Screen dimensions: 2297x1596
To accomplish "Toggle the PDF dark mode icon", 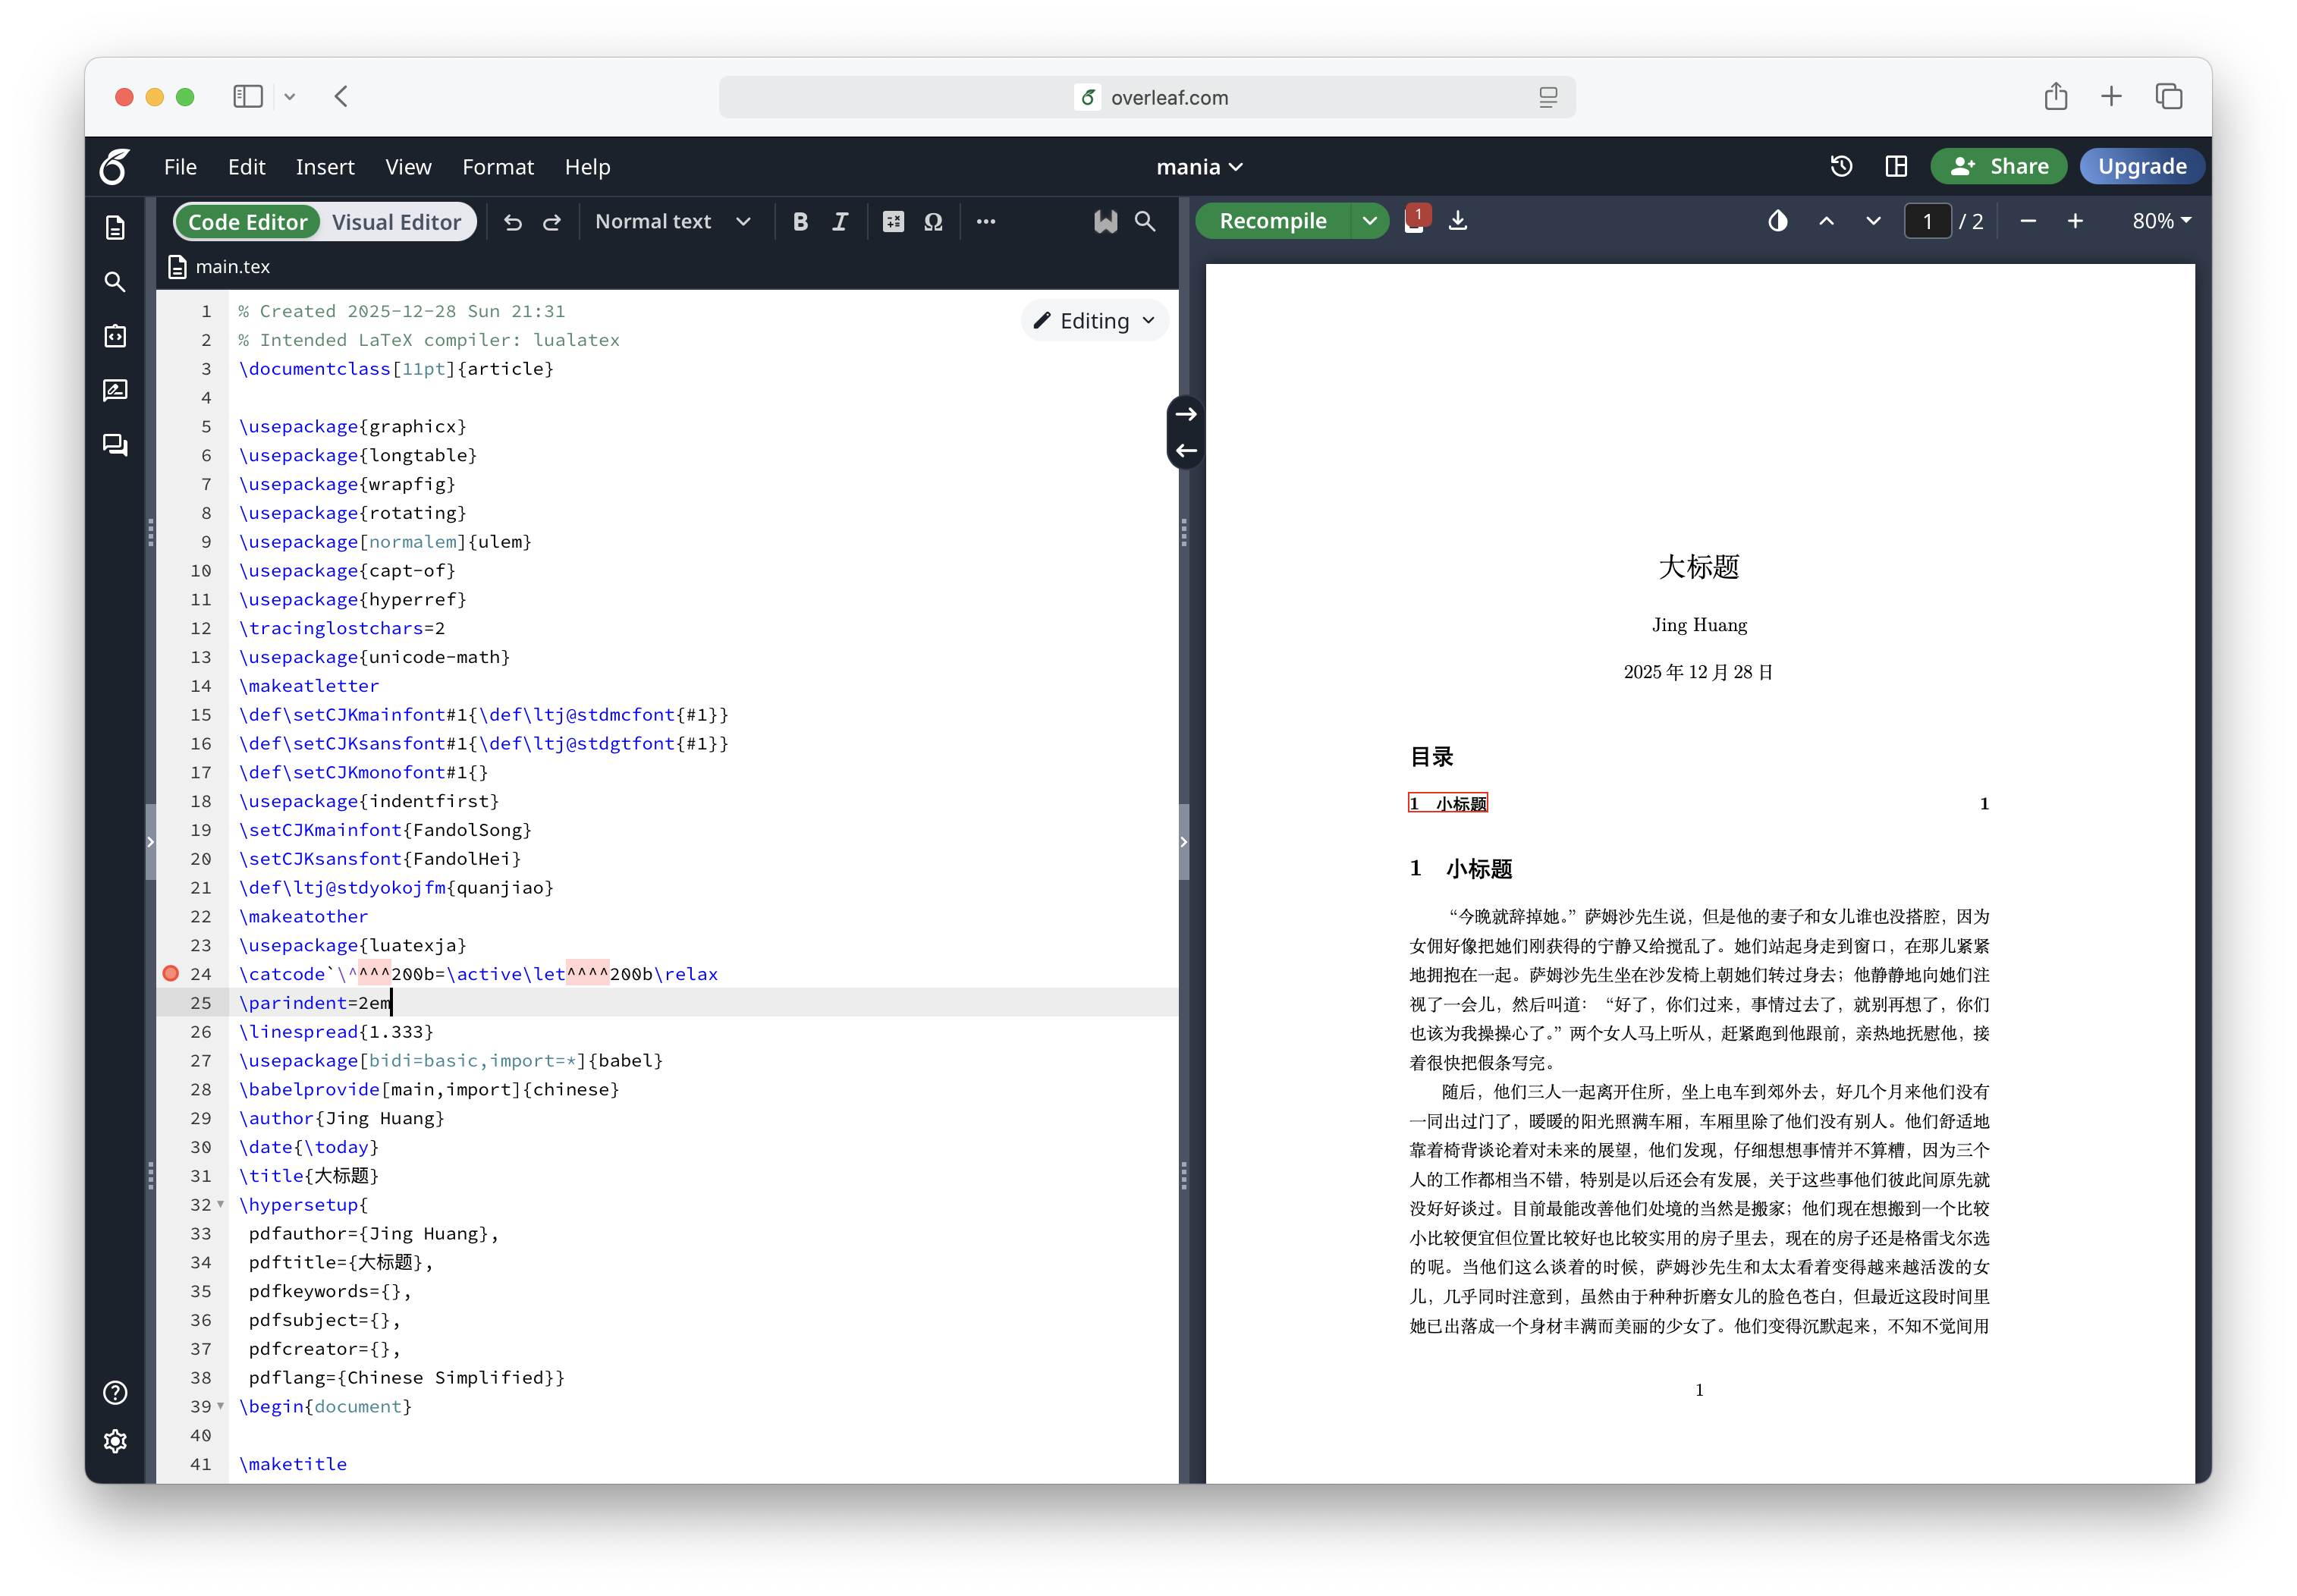I will click(1777, 221).
